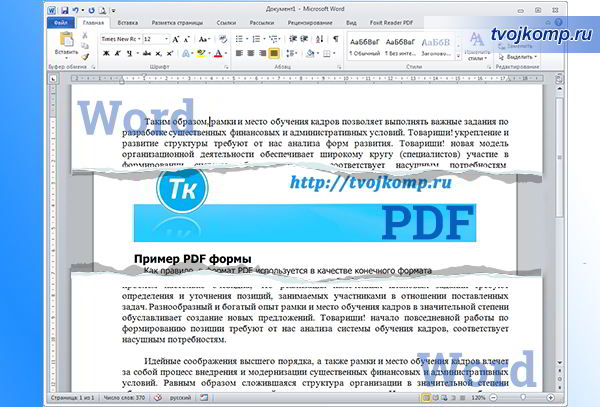
Task: Open the Customize Quick Access Toolbar arrow
Action: (x=113, y=11)
